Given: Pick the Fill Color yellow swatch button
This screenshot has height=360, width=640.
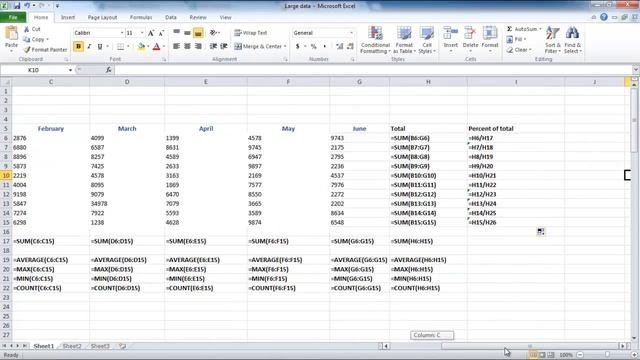Looking at the screenshot, I should [x=141, y=47].
